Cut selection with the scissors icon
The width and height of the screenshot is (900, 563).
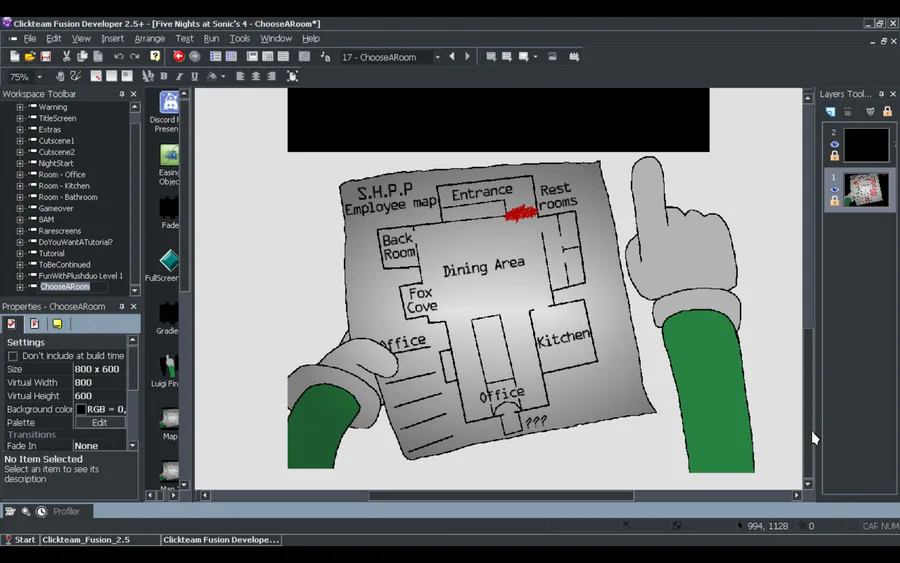(67, 56)
